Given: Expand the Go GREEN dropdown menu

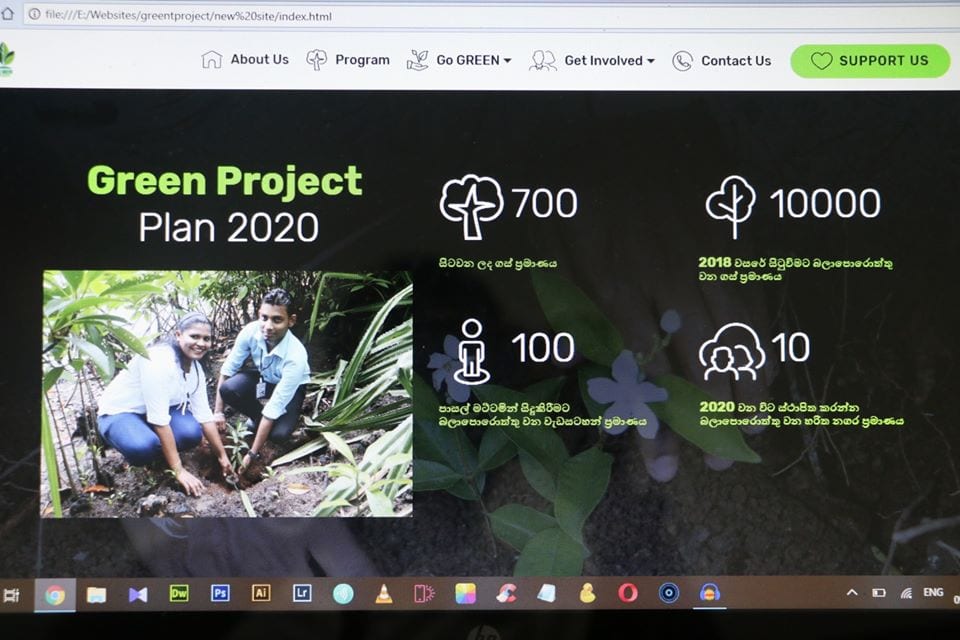Looking at the screenshot, I should tap(460, 60).
